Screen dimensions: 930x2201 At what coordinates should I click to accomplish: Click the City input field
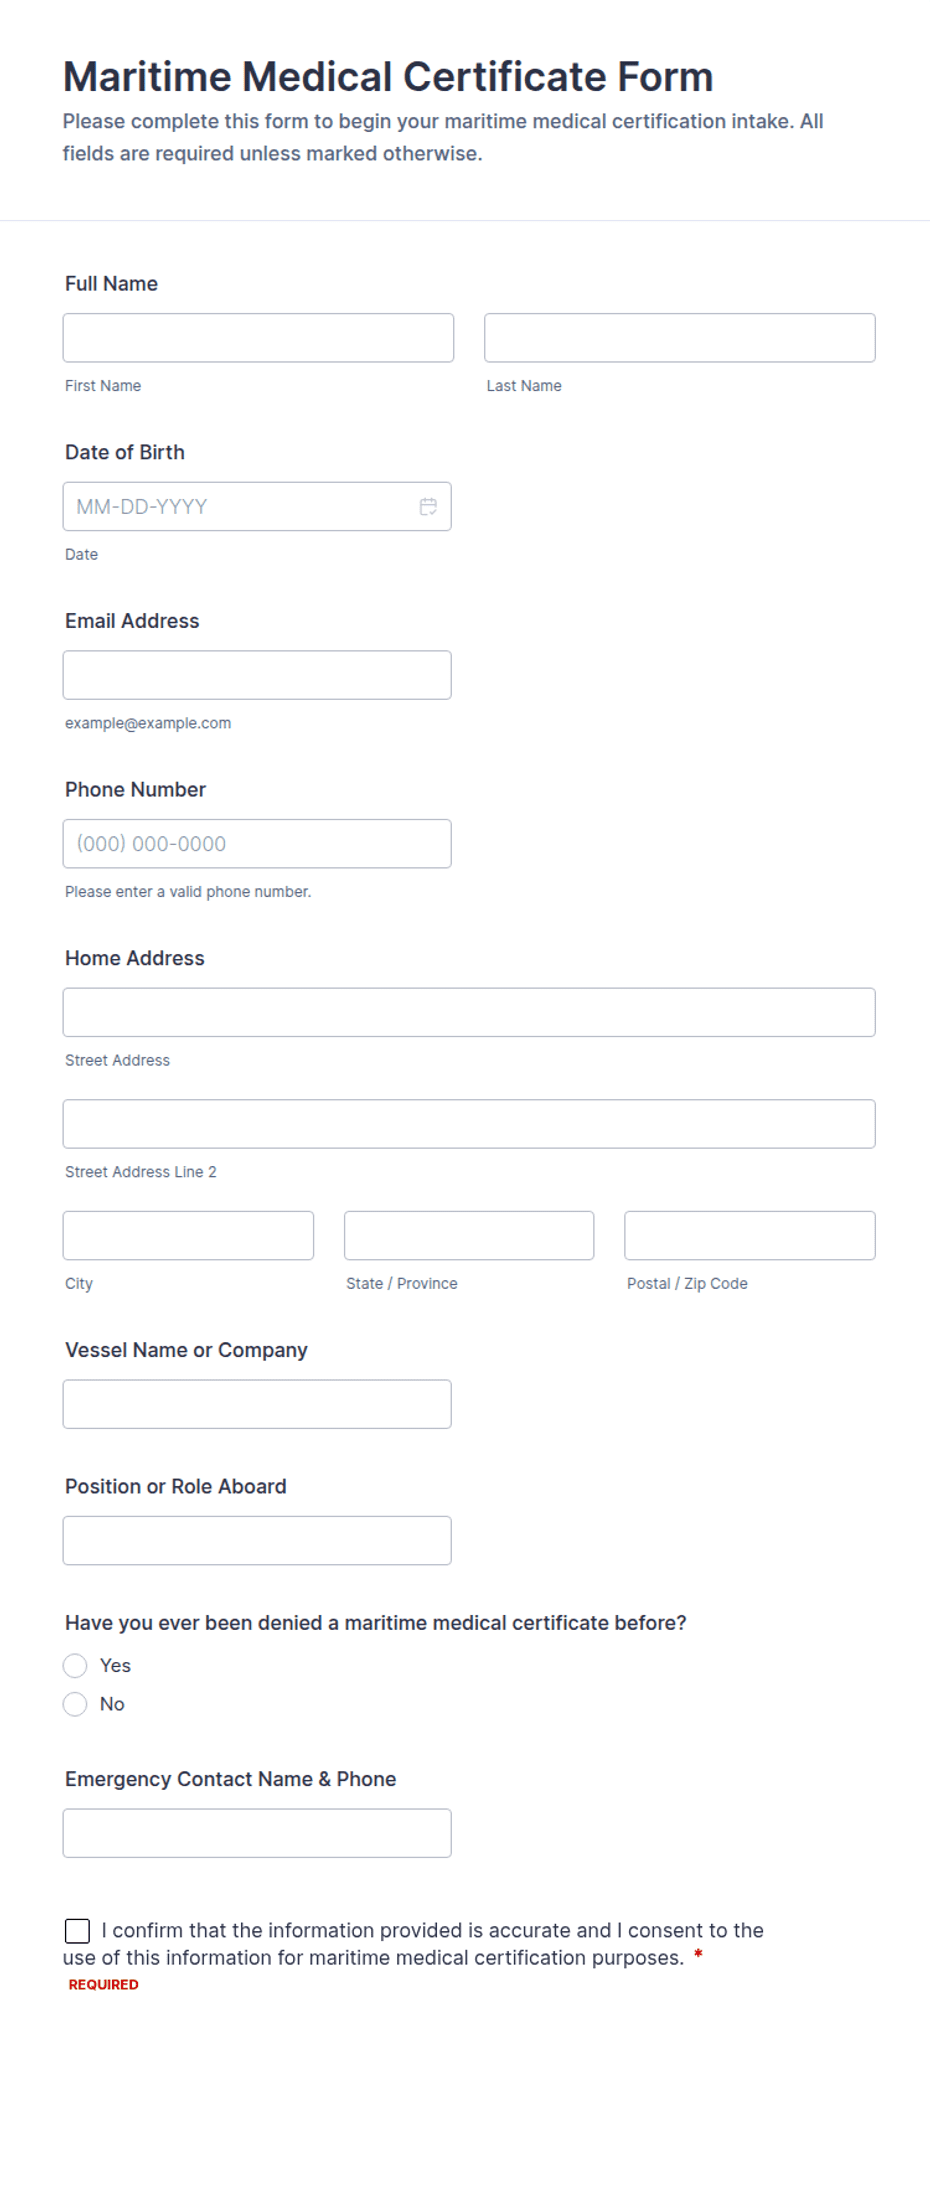[188, 1236]
